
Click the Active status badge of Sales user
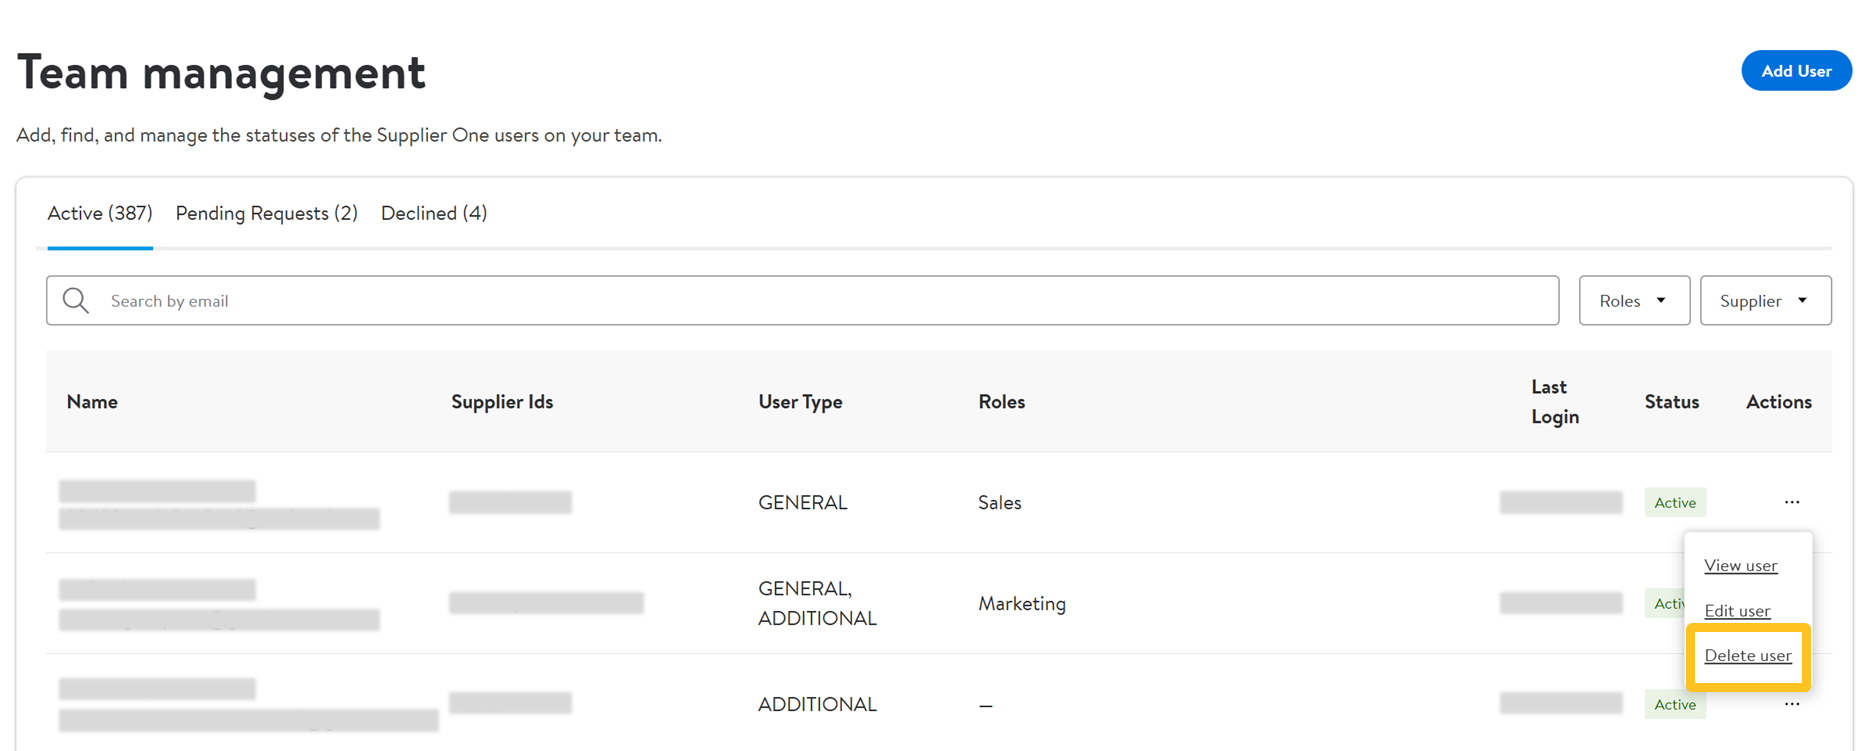pos(1674,502)
